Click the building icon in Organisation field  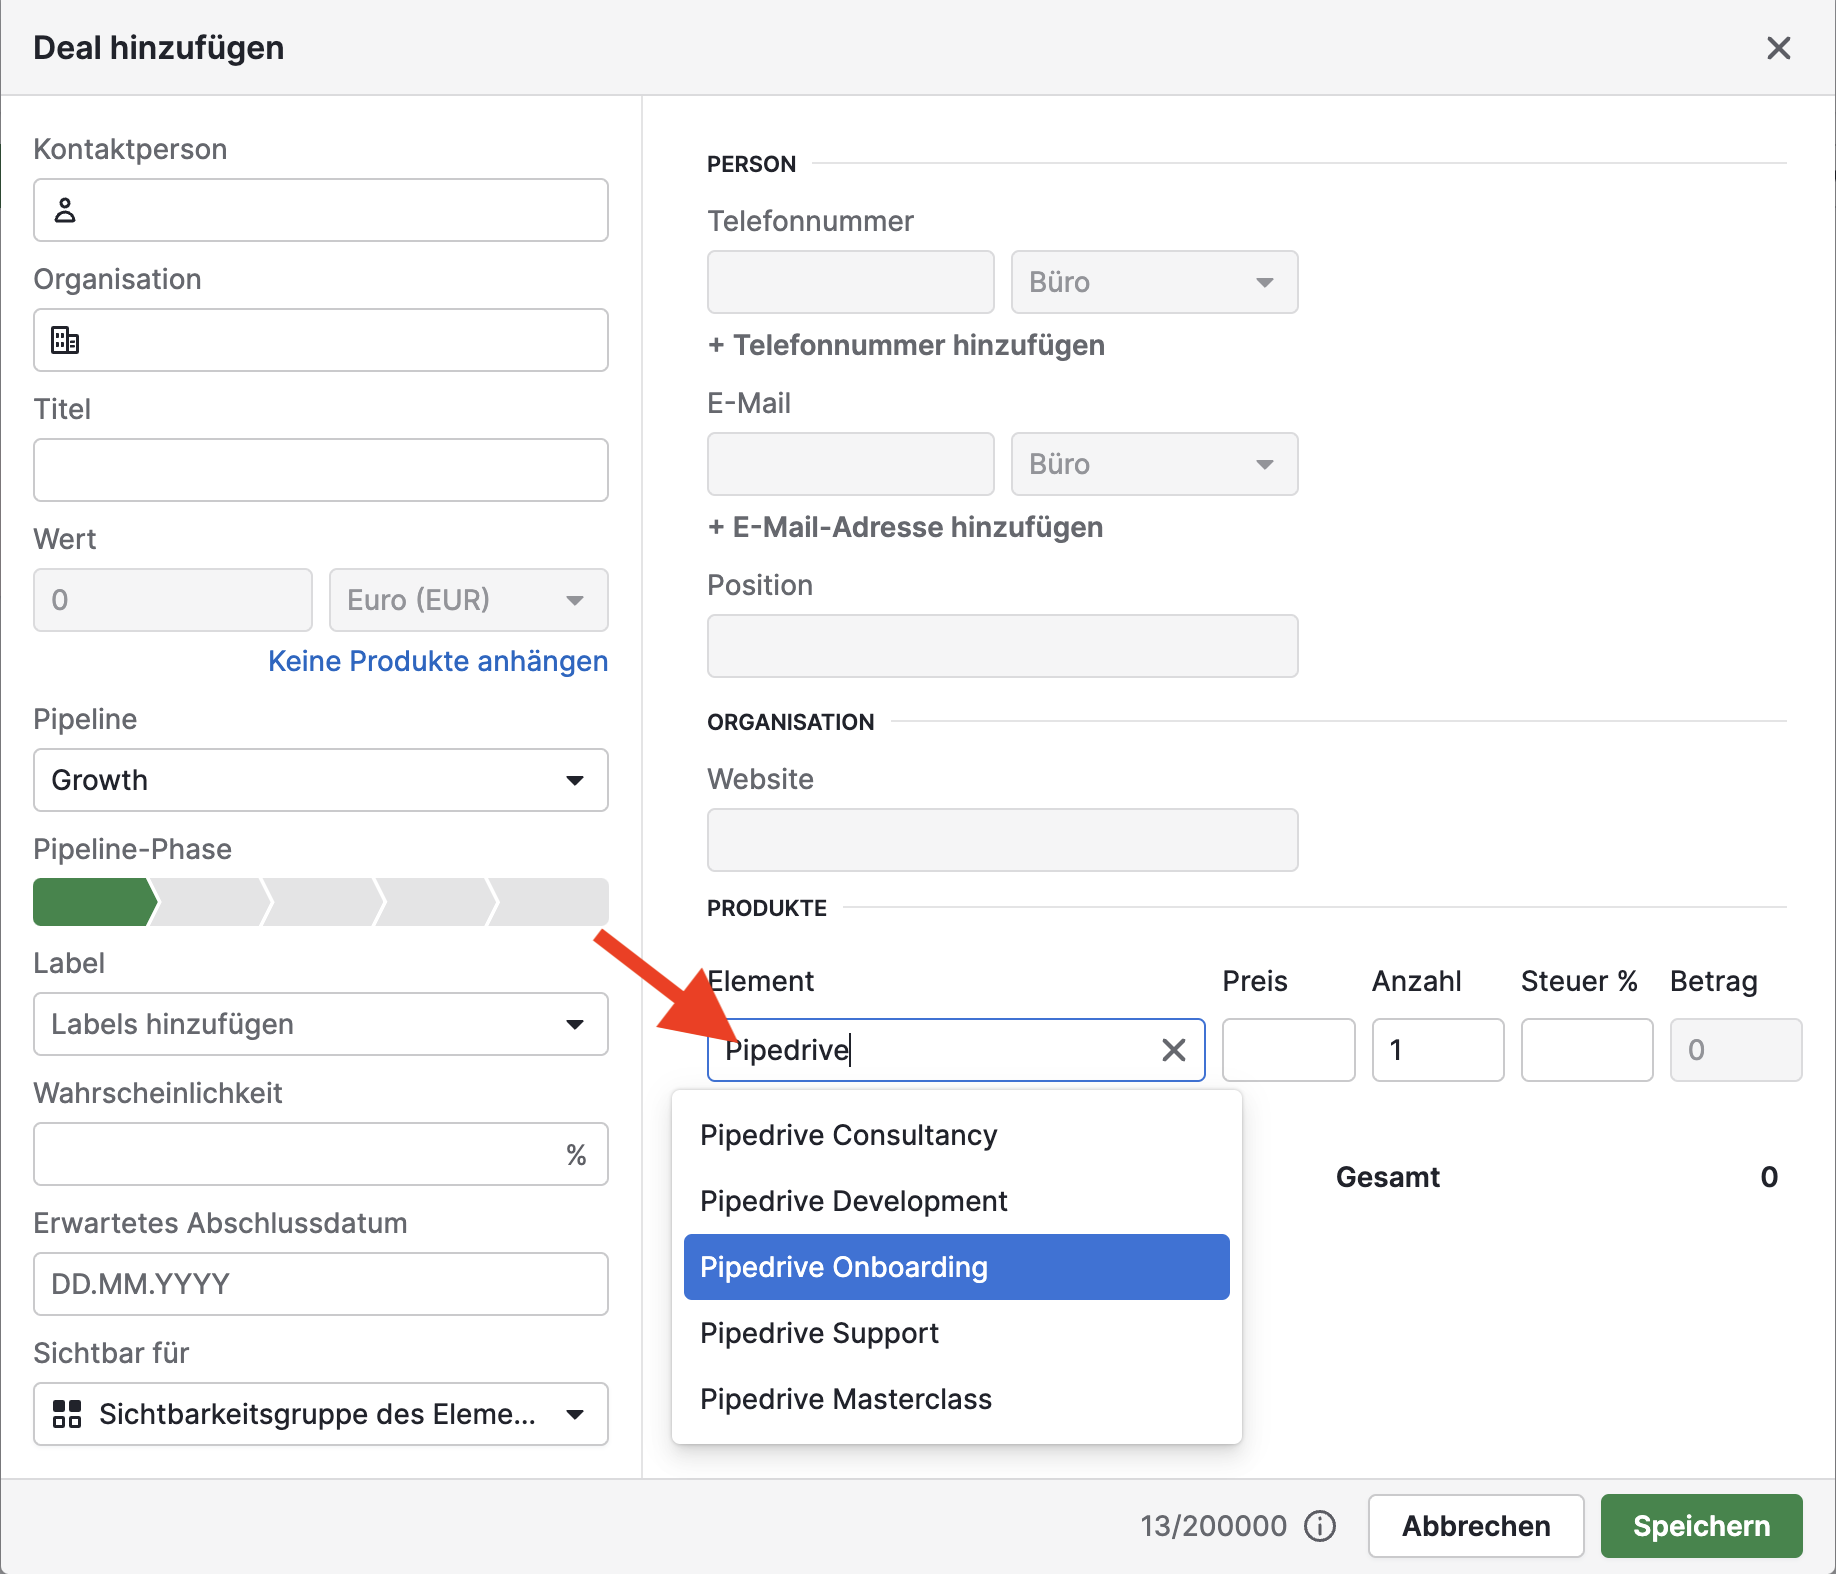[x=65, y=340]
